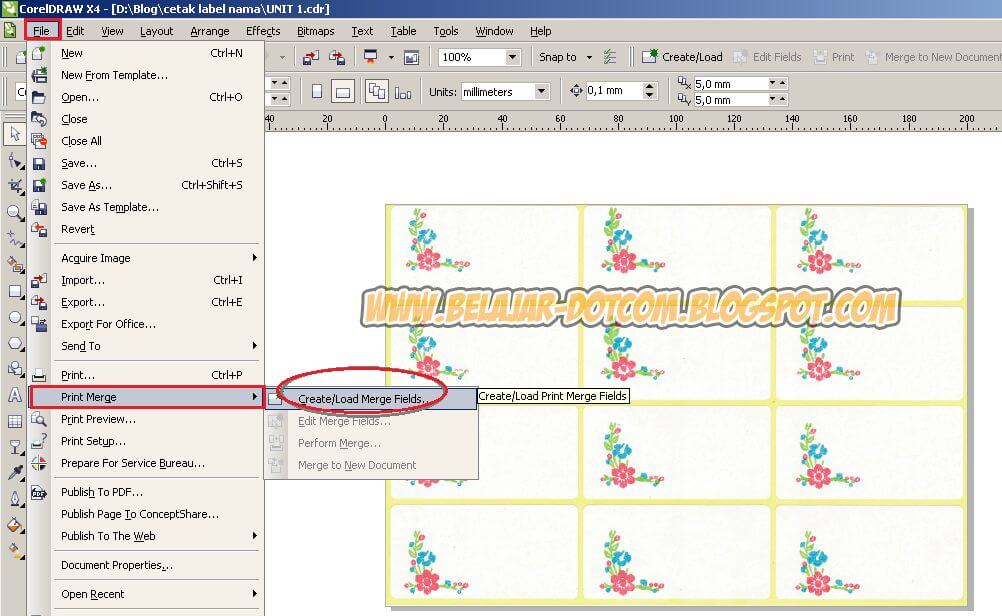Click duplicate distance X spinner arrows
The width and height of the screenshot is (1002, 616).
tap(778, 83)
